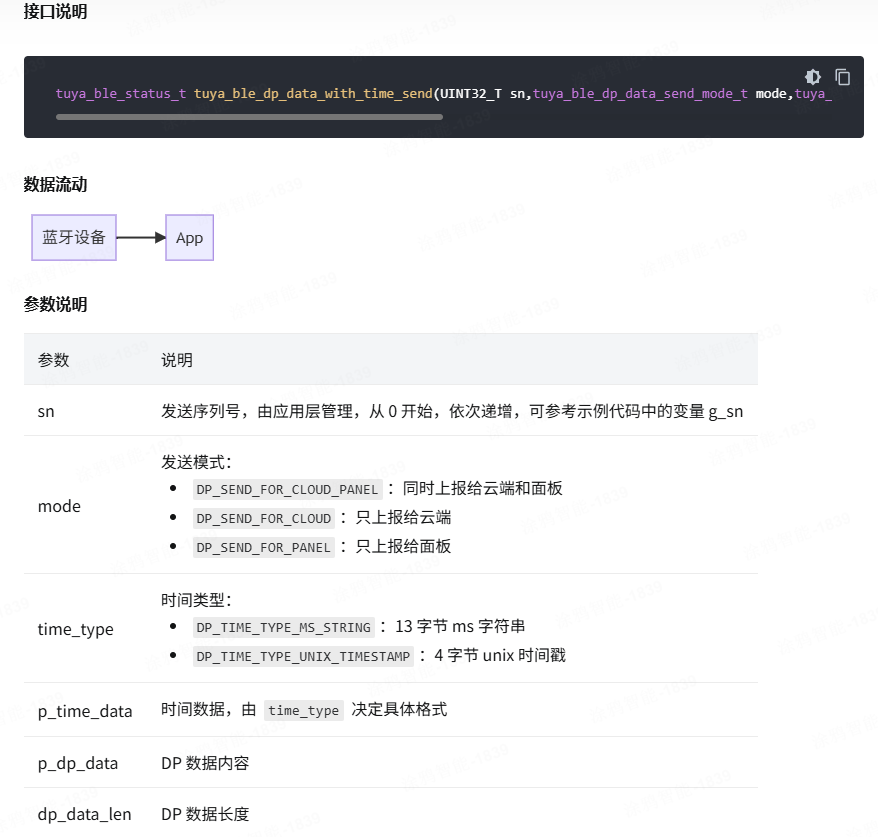Select the DP_SEND_FOR_CLOUD_PANEL code chip
Image resolution: width=878 pixels, height=837 pixels.
point(287,489)
